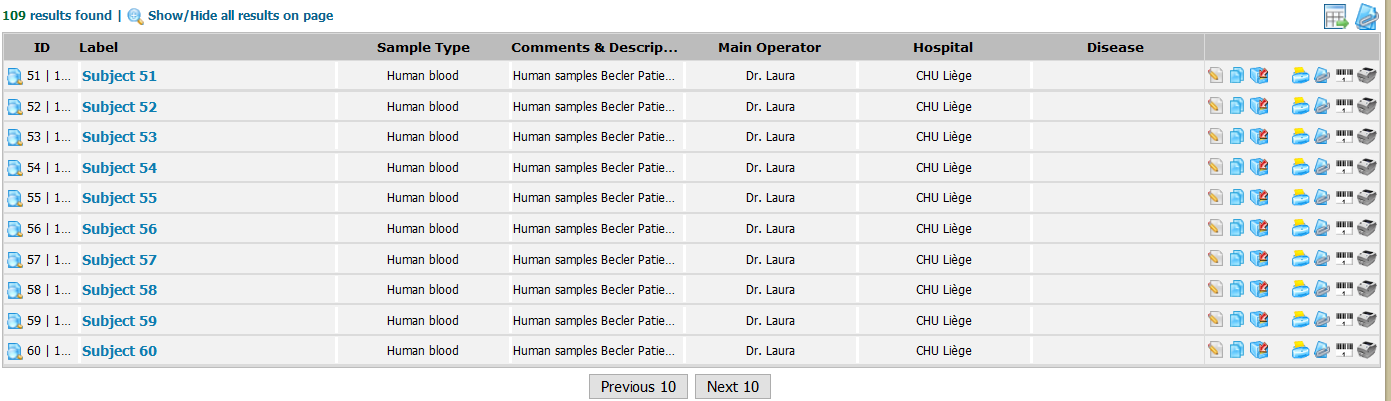Click the export table icon at top right
Screen dimensions: 1391x401
coord(1335,16)
